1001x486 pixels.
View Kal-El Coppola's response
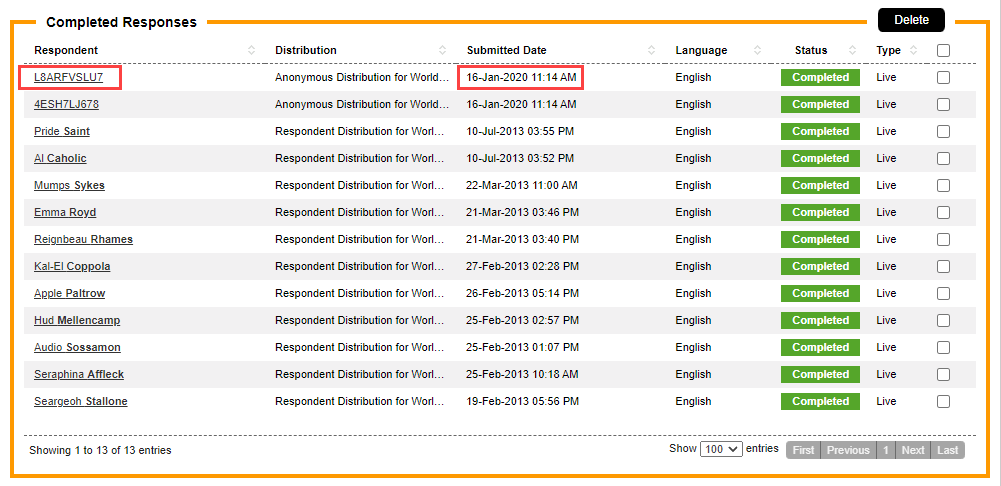tap(72, 267)
